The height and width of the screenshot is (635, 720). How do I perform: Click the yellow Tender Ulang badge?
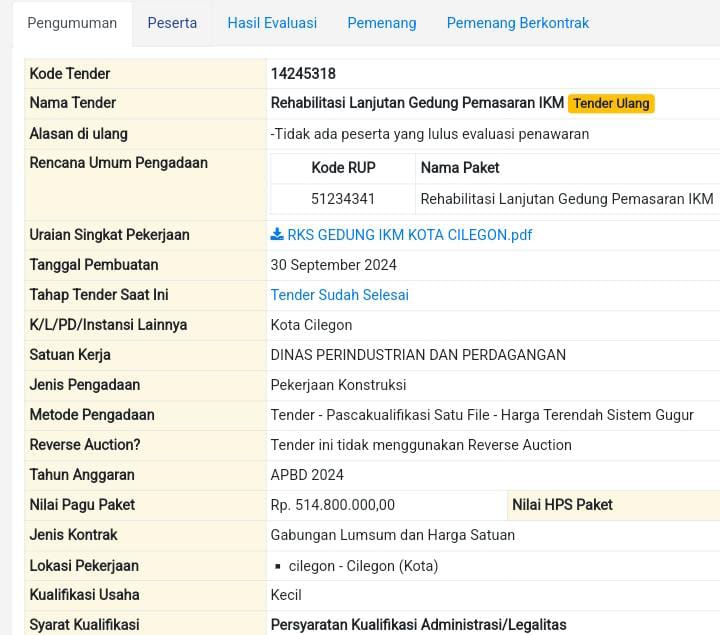tap(611, 103)
